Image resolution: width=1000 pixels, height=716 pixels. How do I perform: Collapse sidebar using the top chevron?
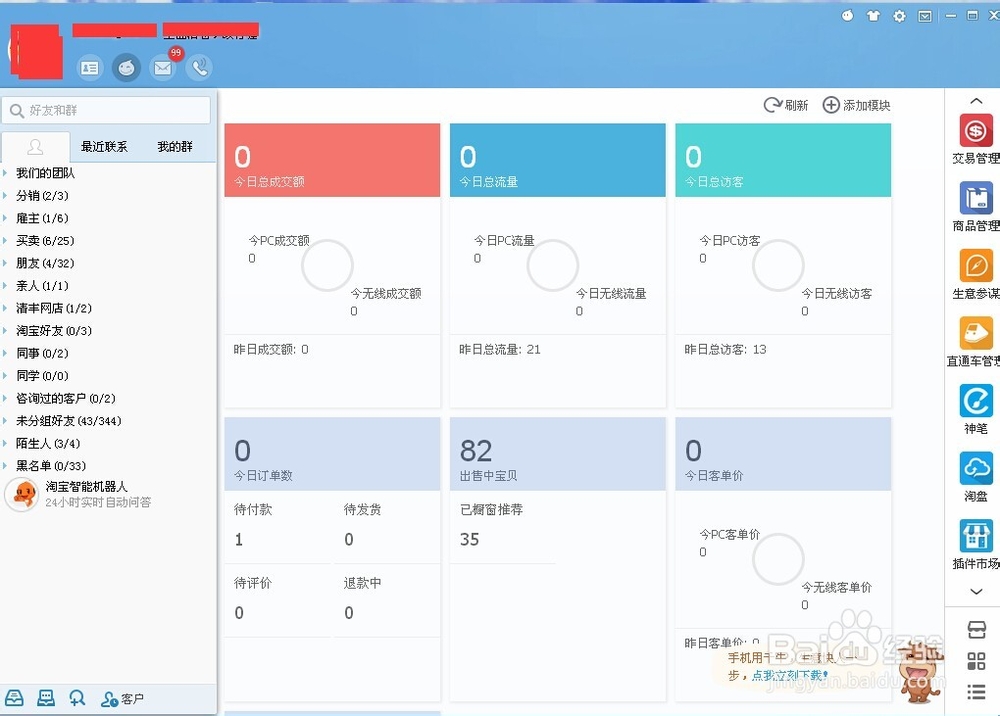point(975,100)
